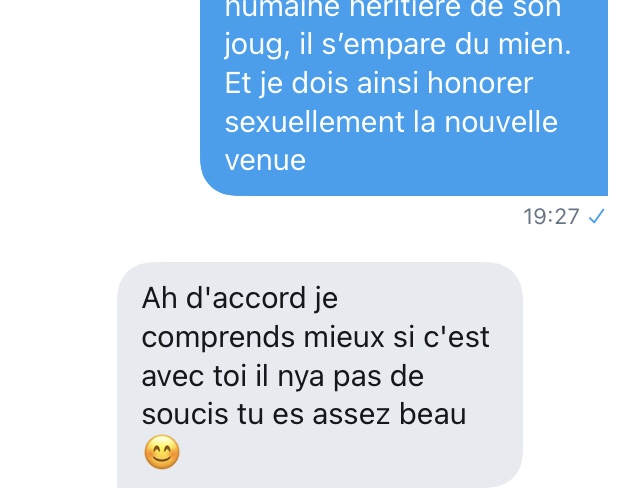This screenshot has height=490, width=640.
Task: Click the blue read-receipt checkmark
Action: click(596, 216)
